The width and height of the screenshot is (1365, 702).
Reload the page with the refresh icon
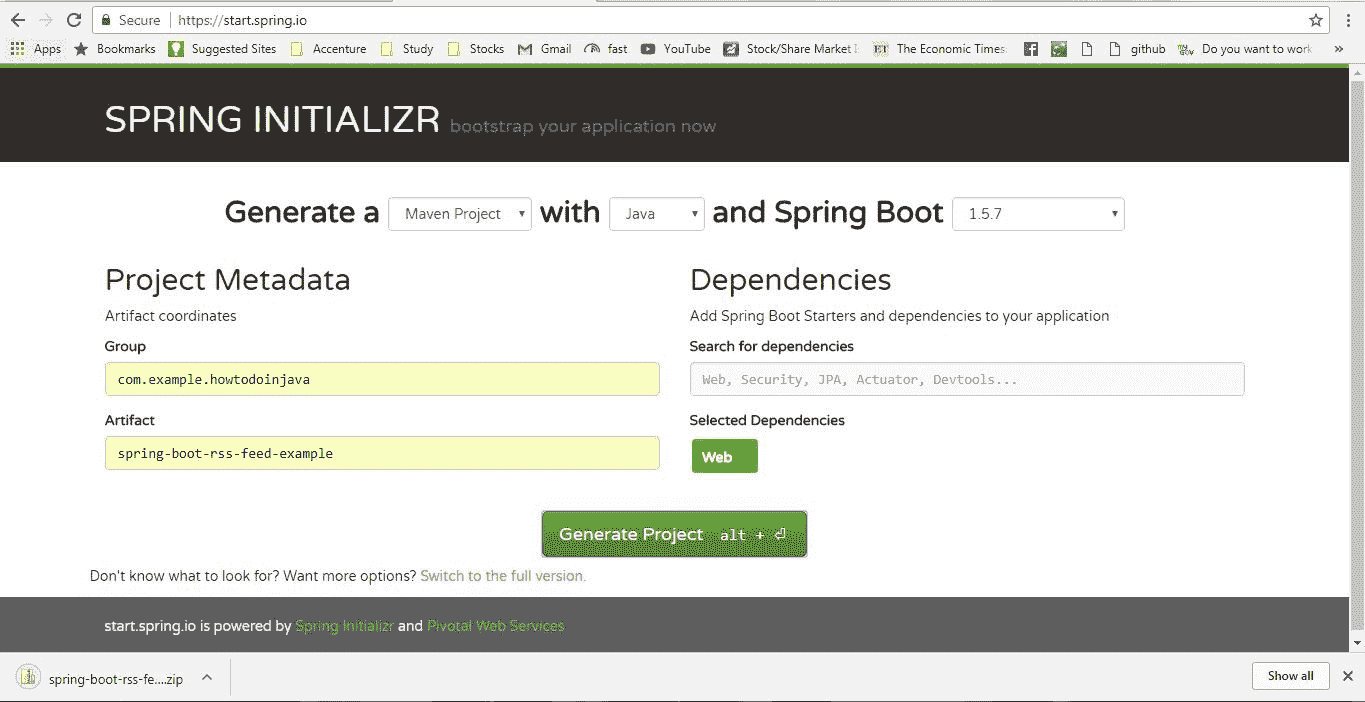click(73, 20)
